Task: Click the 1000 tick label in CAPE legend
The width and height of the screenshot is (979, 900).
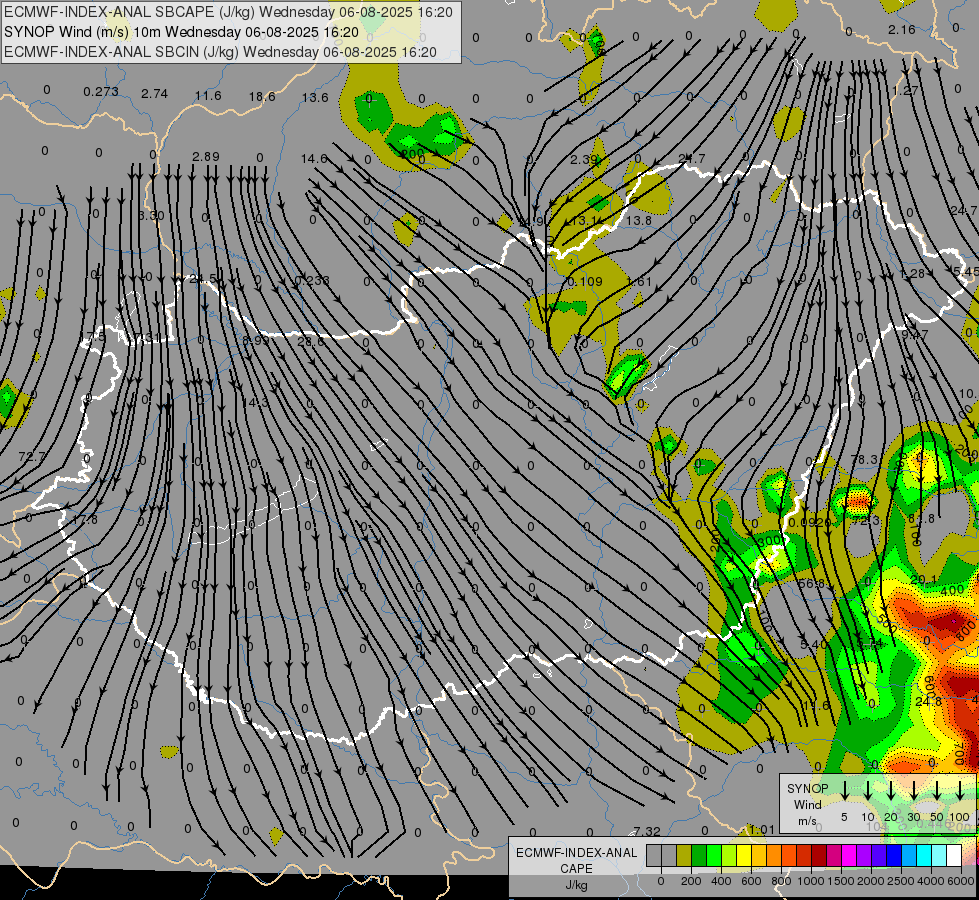Action: (x=810, y=881)
